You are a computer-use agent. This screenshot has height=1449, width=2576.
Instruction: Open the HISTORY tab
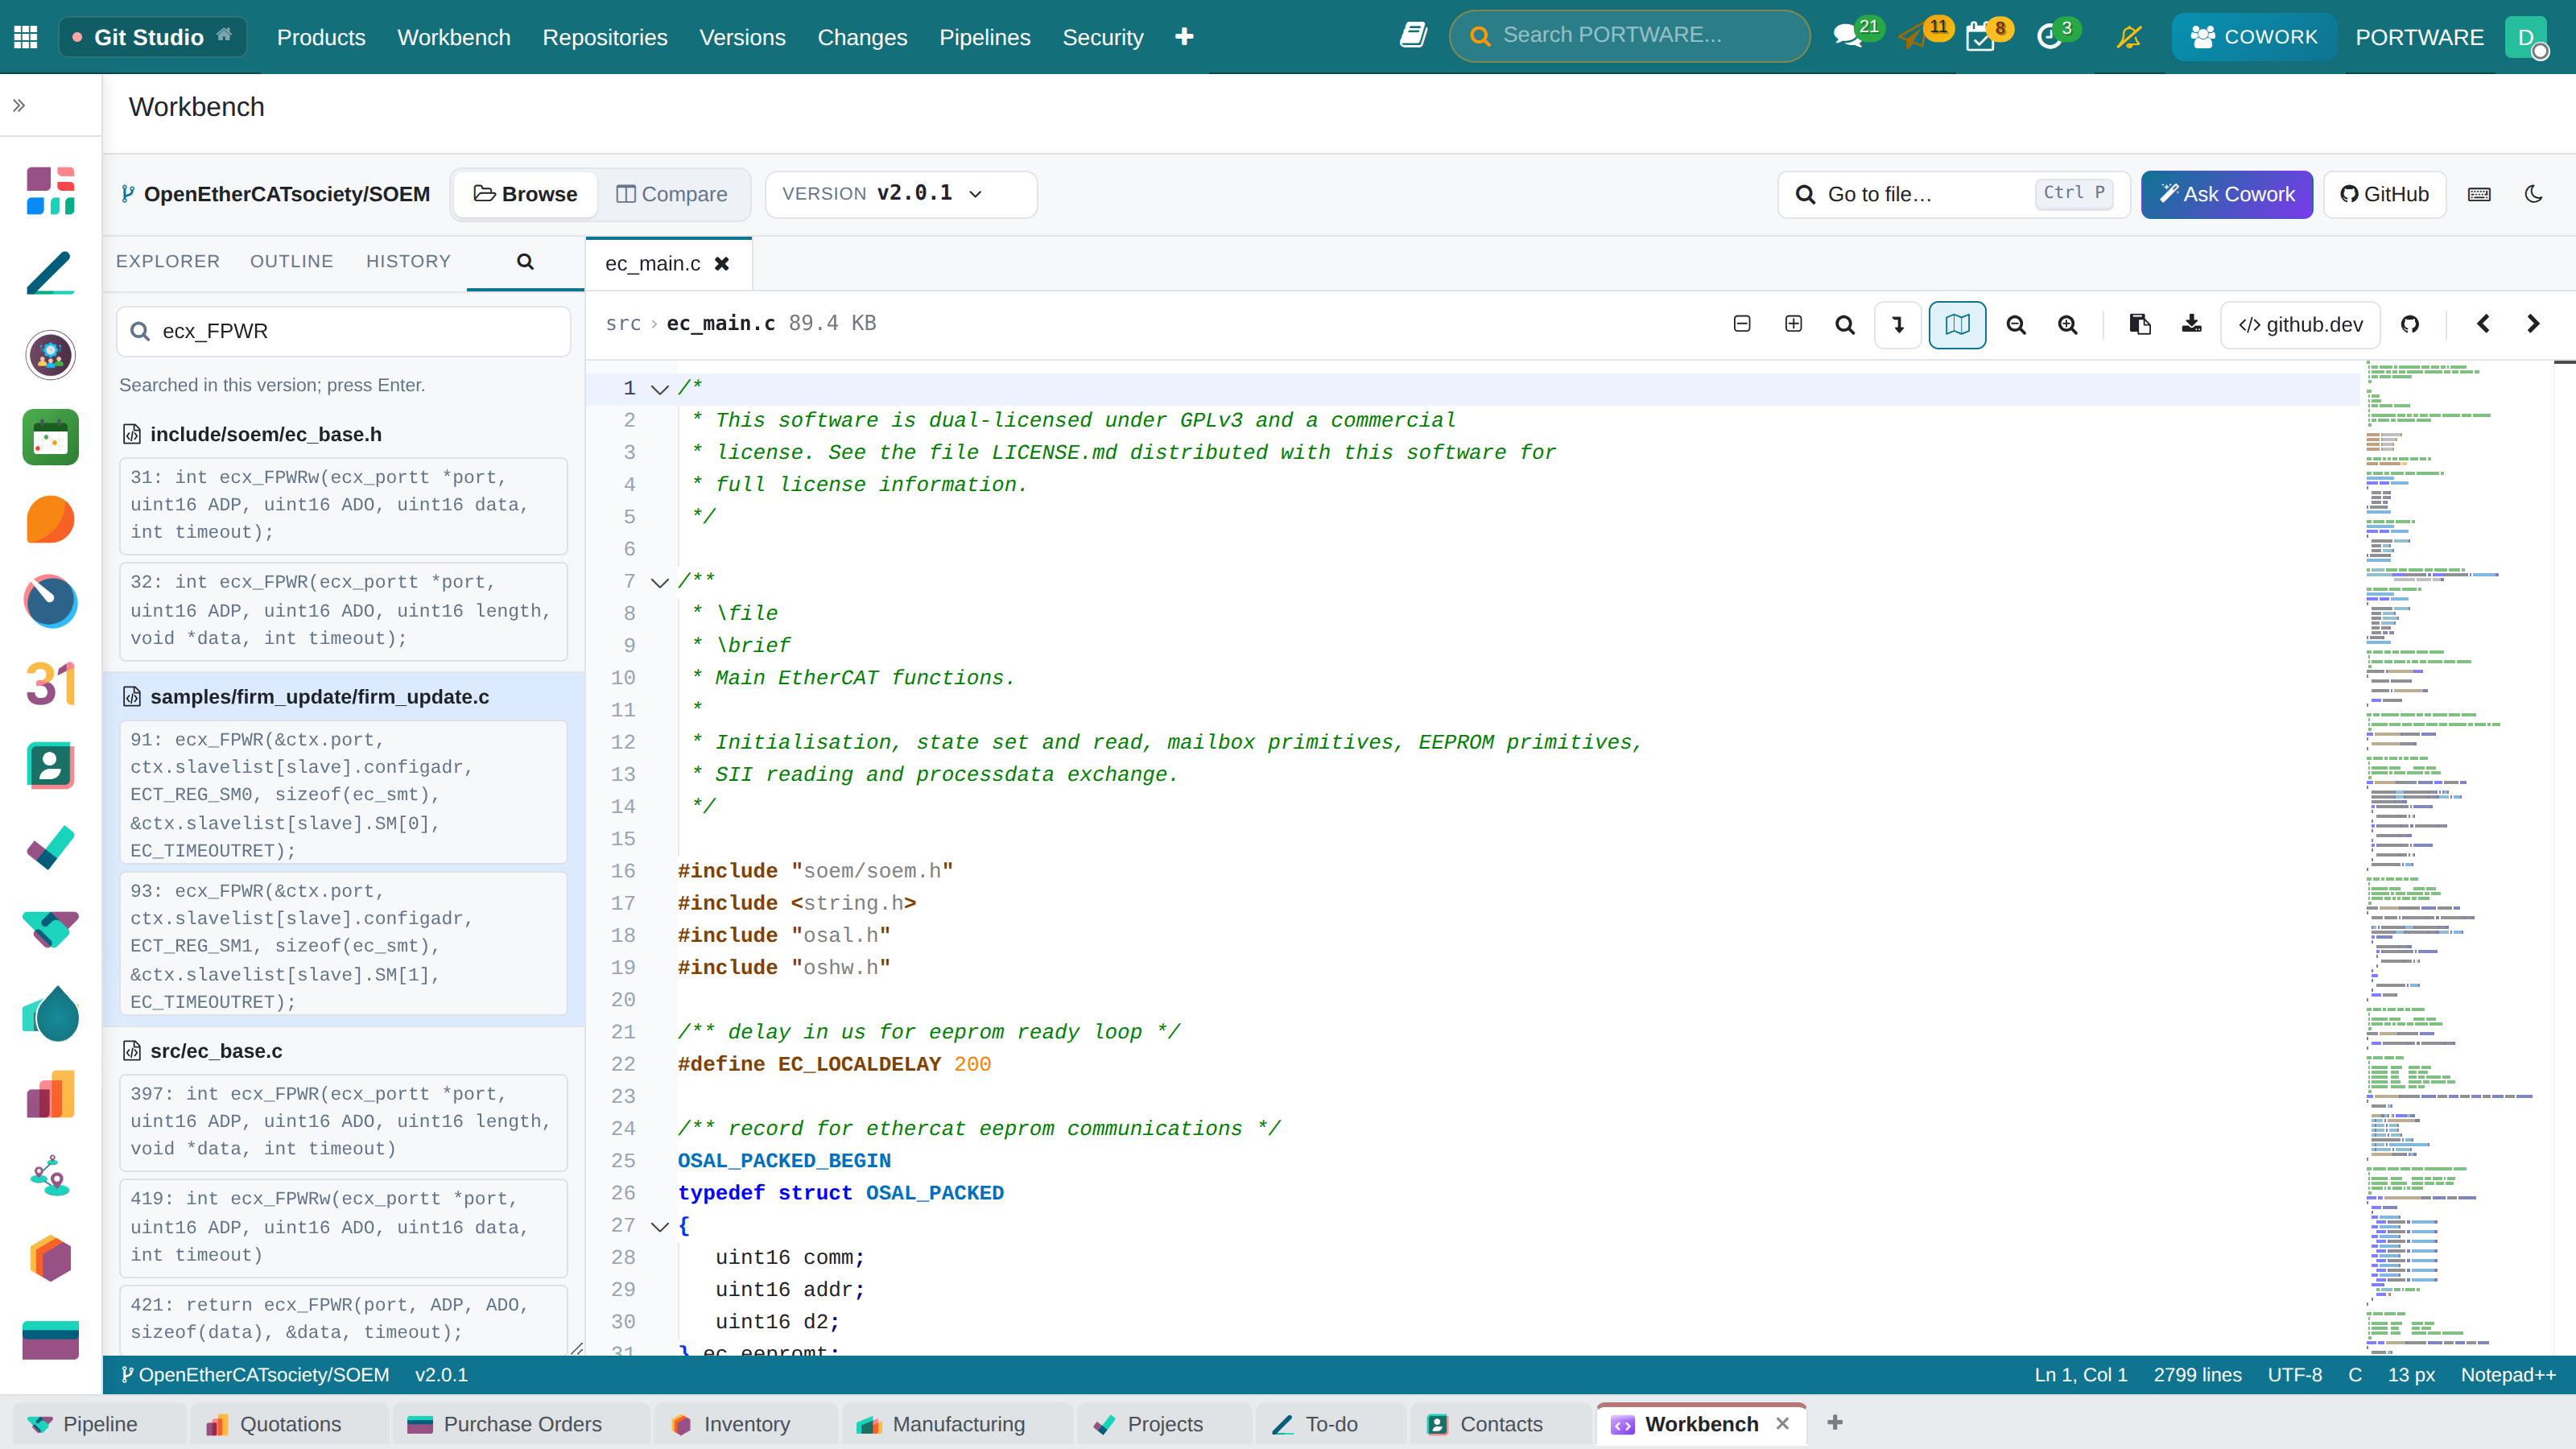point(408,261)
